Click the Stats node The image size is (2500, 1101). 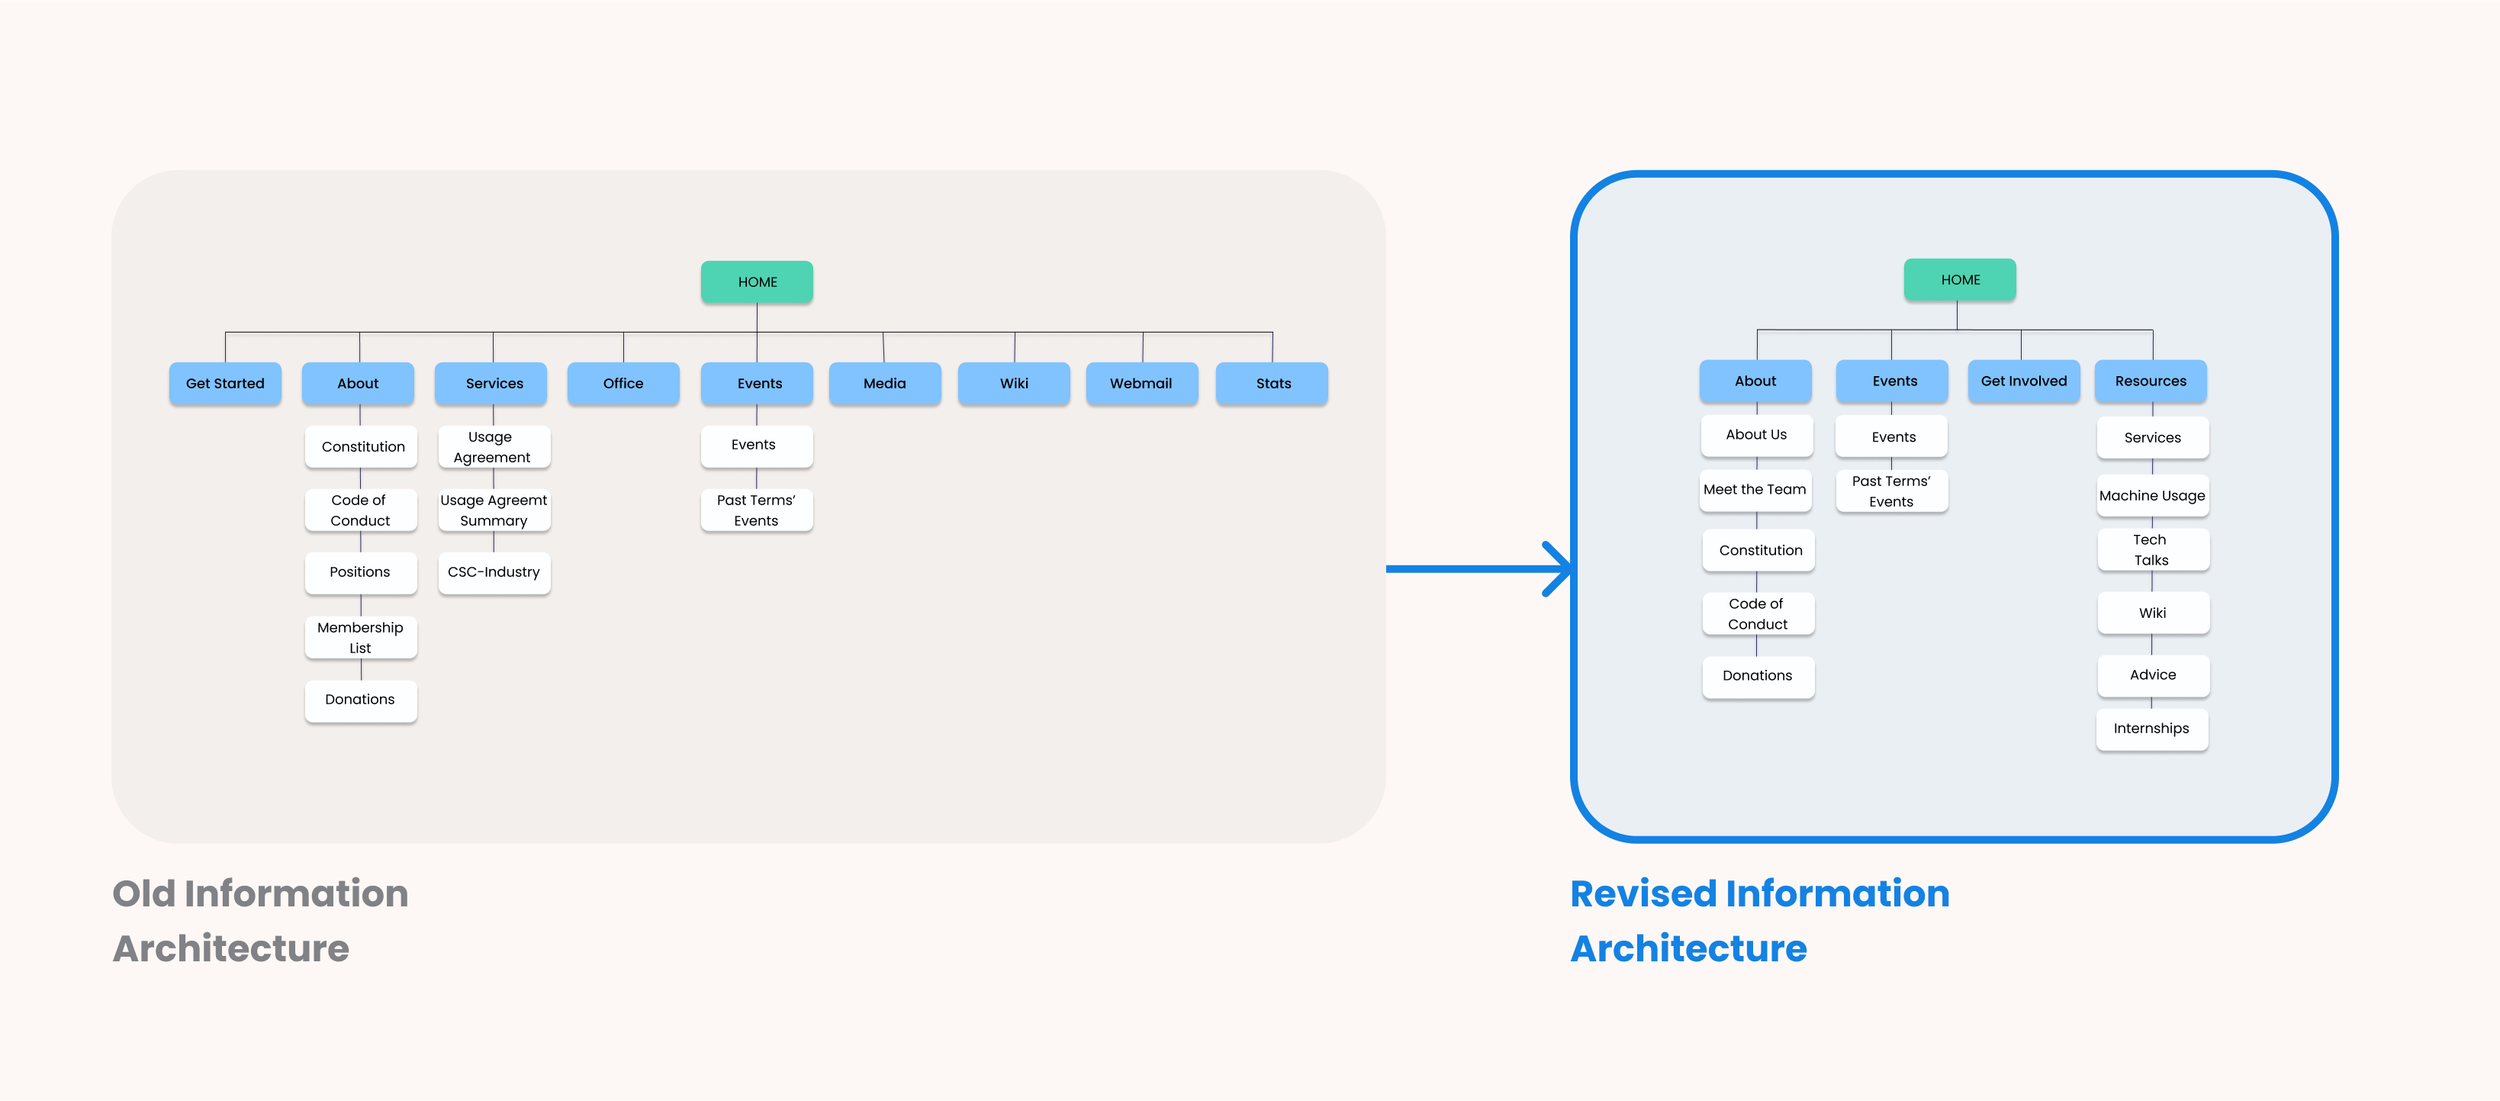1272,383
